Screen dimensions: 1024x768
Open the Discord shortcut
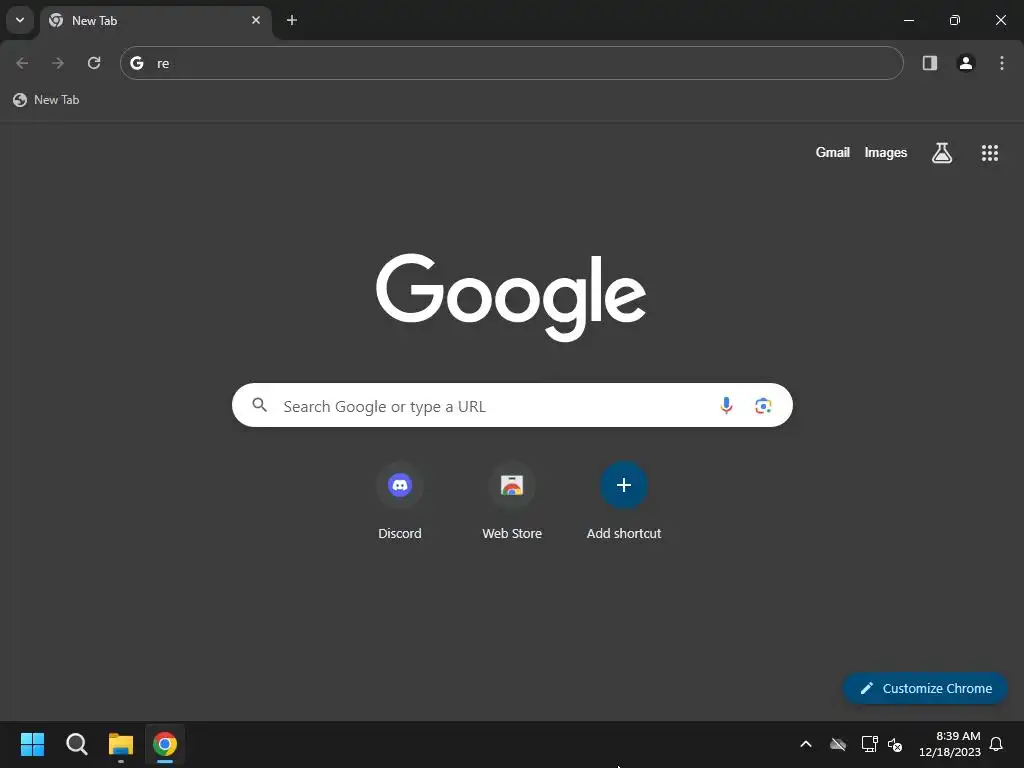coord(400,502)
